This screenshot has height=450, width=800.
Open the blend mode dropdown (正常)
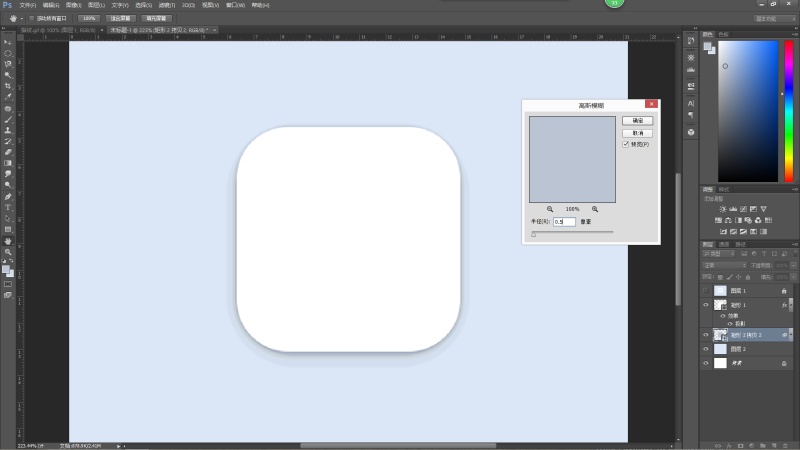click(724, 265)
